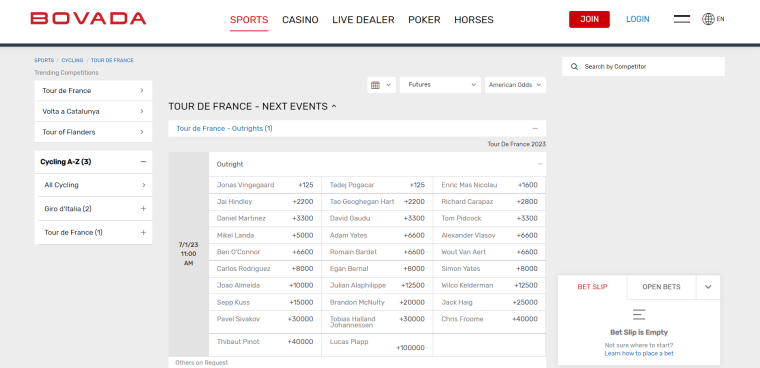This screenshot has width=760, height=368.
Task: Select Ben O'Connor +6600 odds
Action: click(x=265, y=252)
